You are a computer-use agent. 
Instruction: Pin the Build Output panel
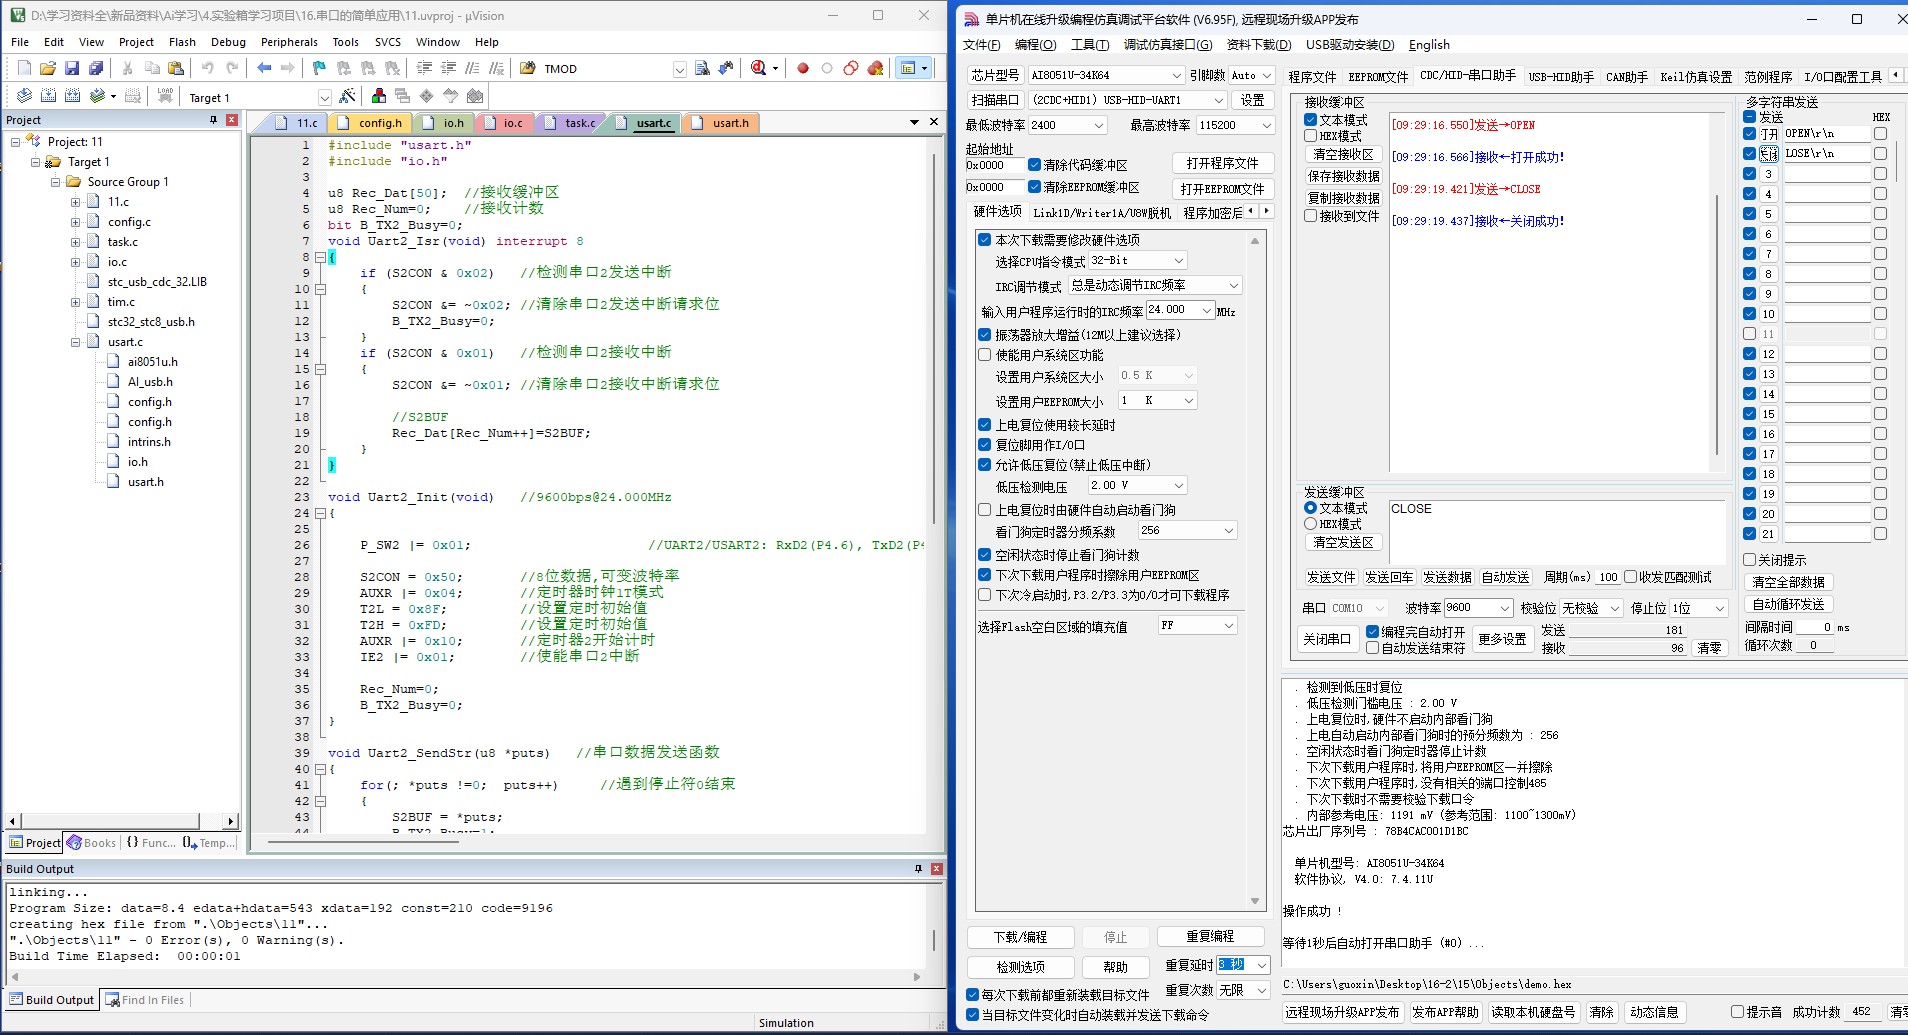(x=918, y=868)
